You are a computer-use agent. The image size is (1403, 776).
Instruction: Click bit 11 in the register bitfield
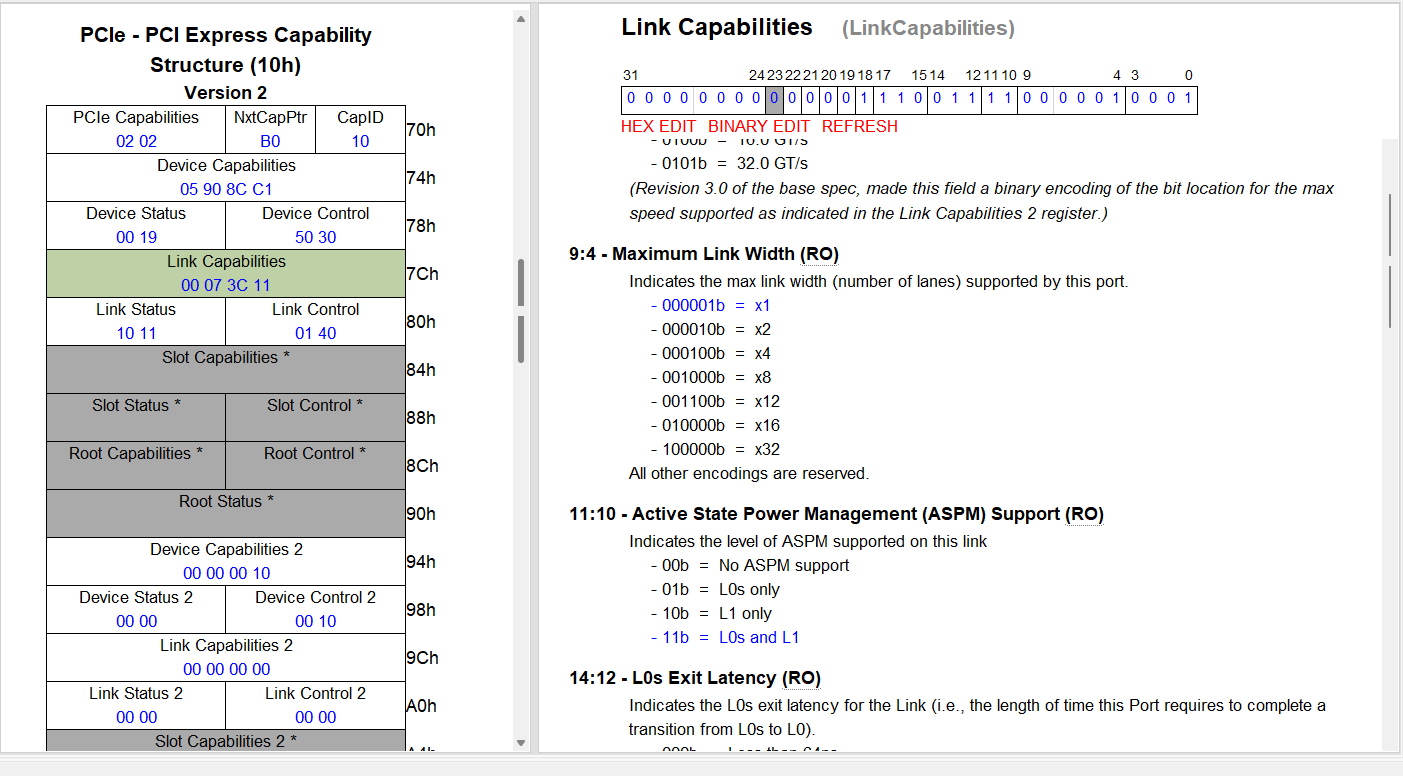click(990, 100)
